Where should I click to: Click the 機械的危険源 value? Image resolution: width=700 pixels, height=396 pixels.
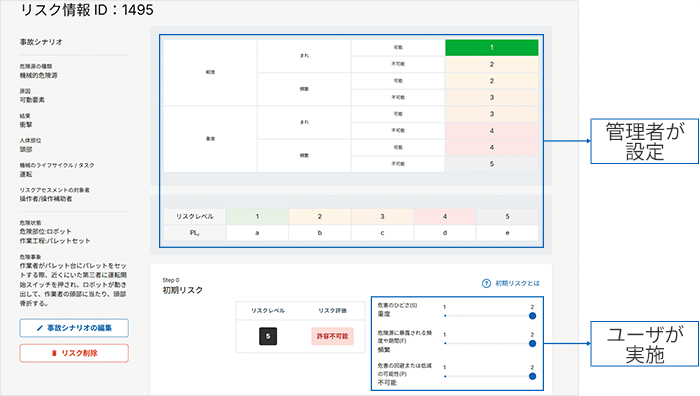point(38,75)
